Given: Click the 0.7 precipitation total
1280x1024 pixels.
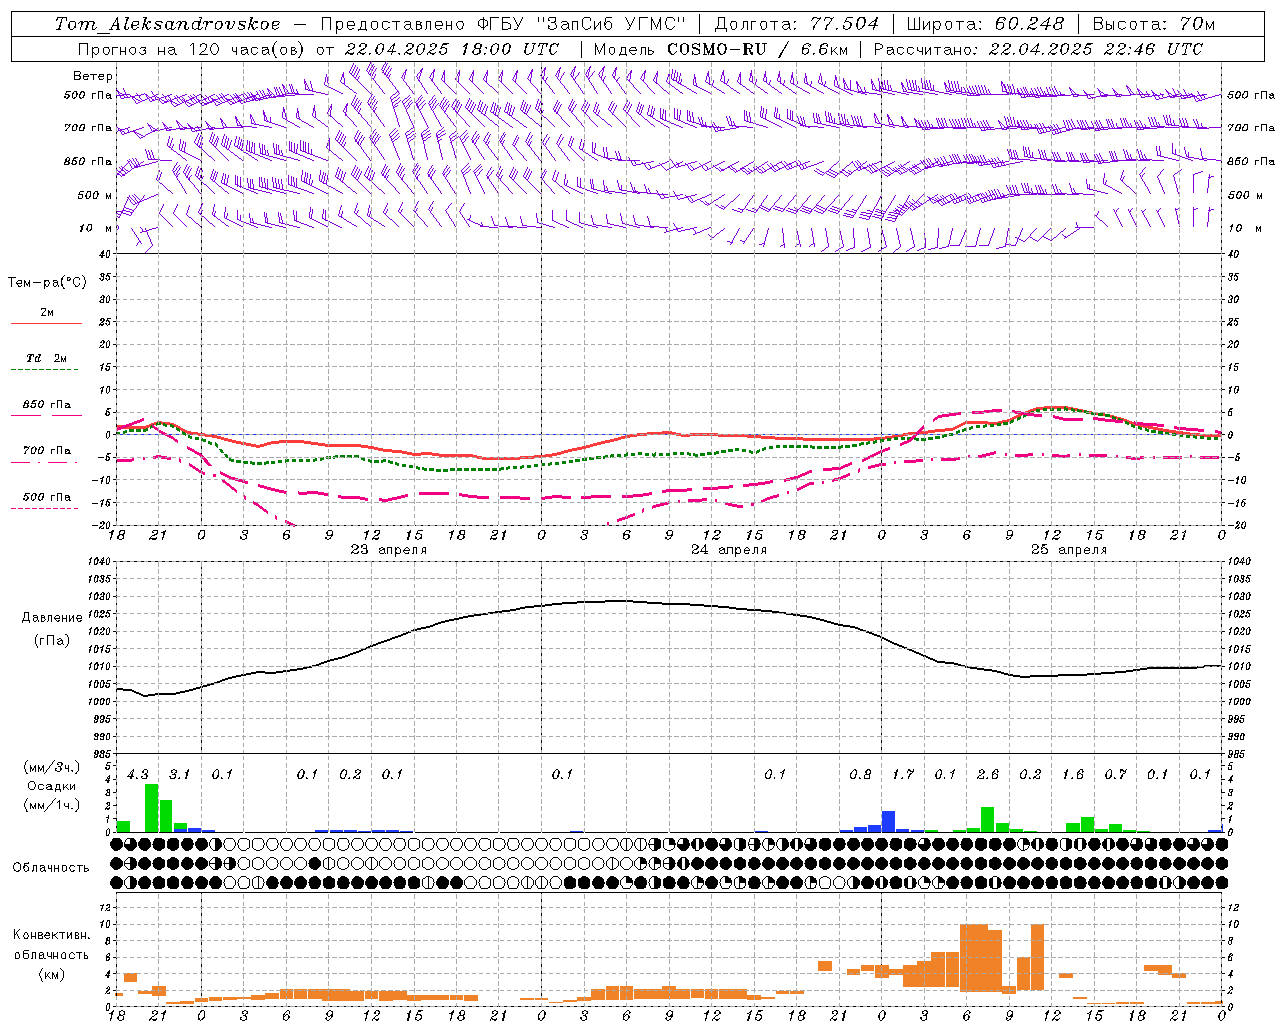Looking at the screenshot, I should pyautogui.click(x=1116, y=774).
